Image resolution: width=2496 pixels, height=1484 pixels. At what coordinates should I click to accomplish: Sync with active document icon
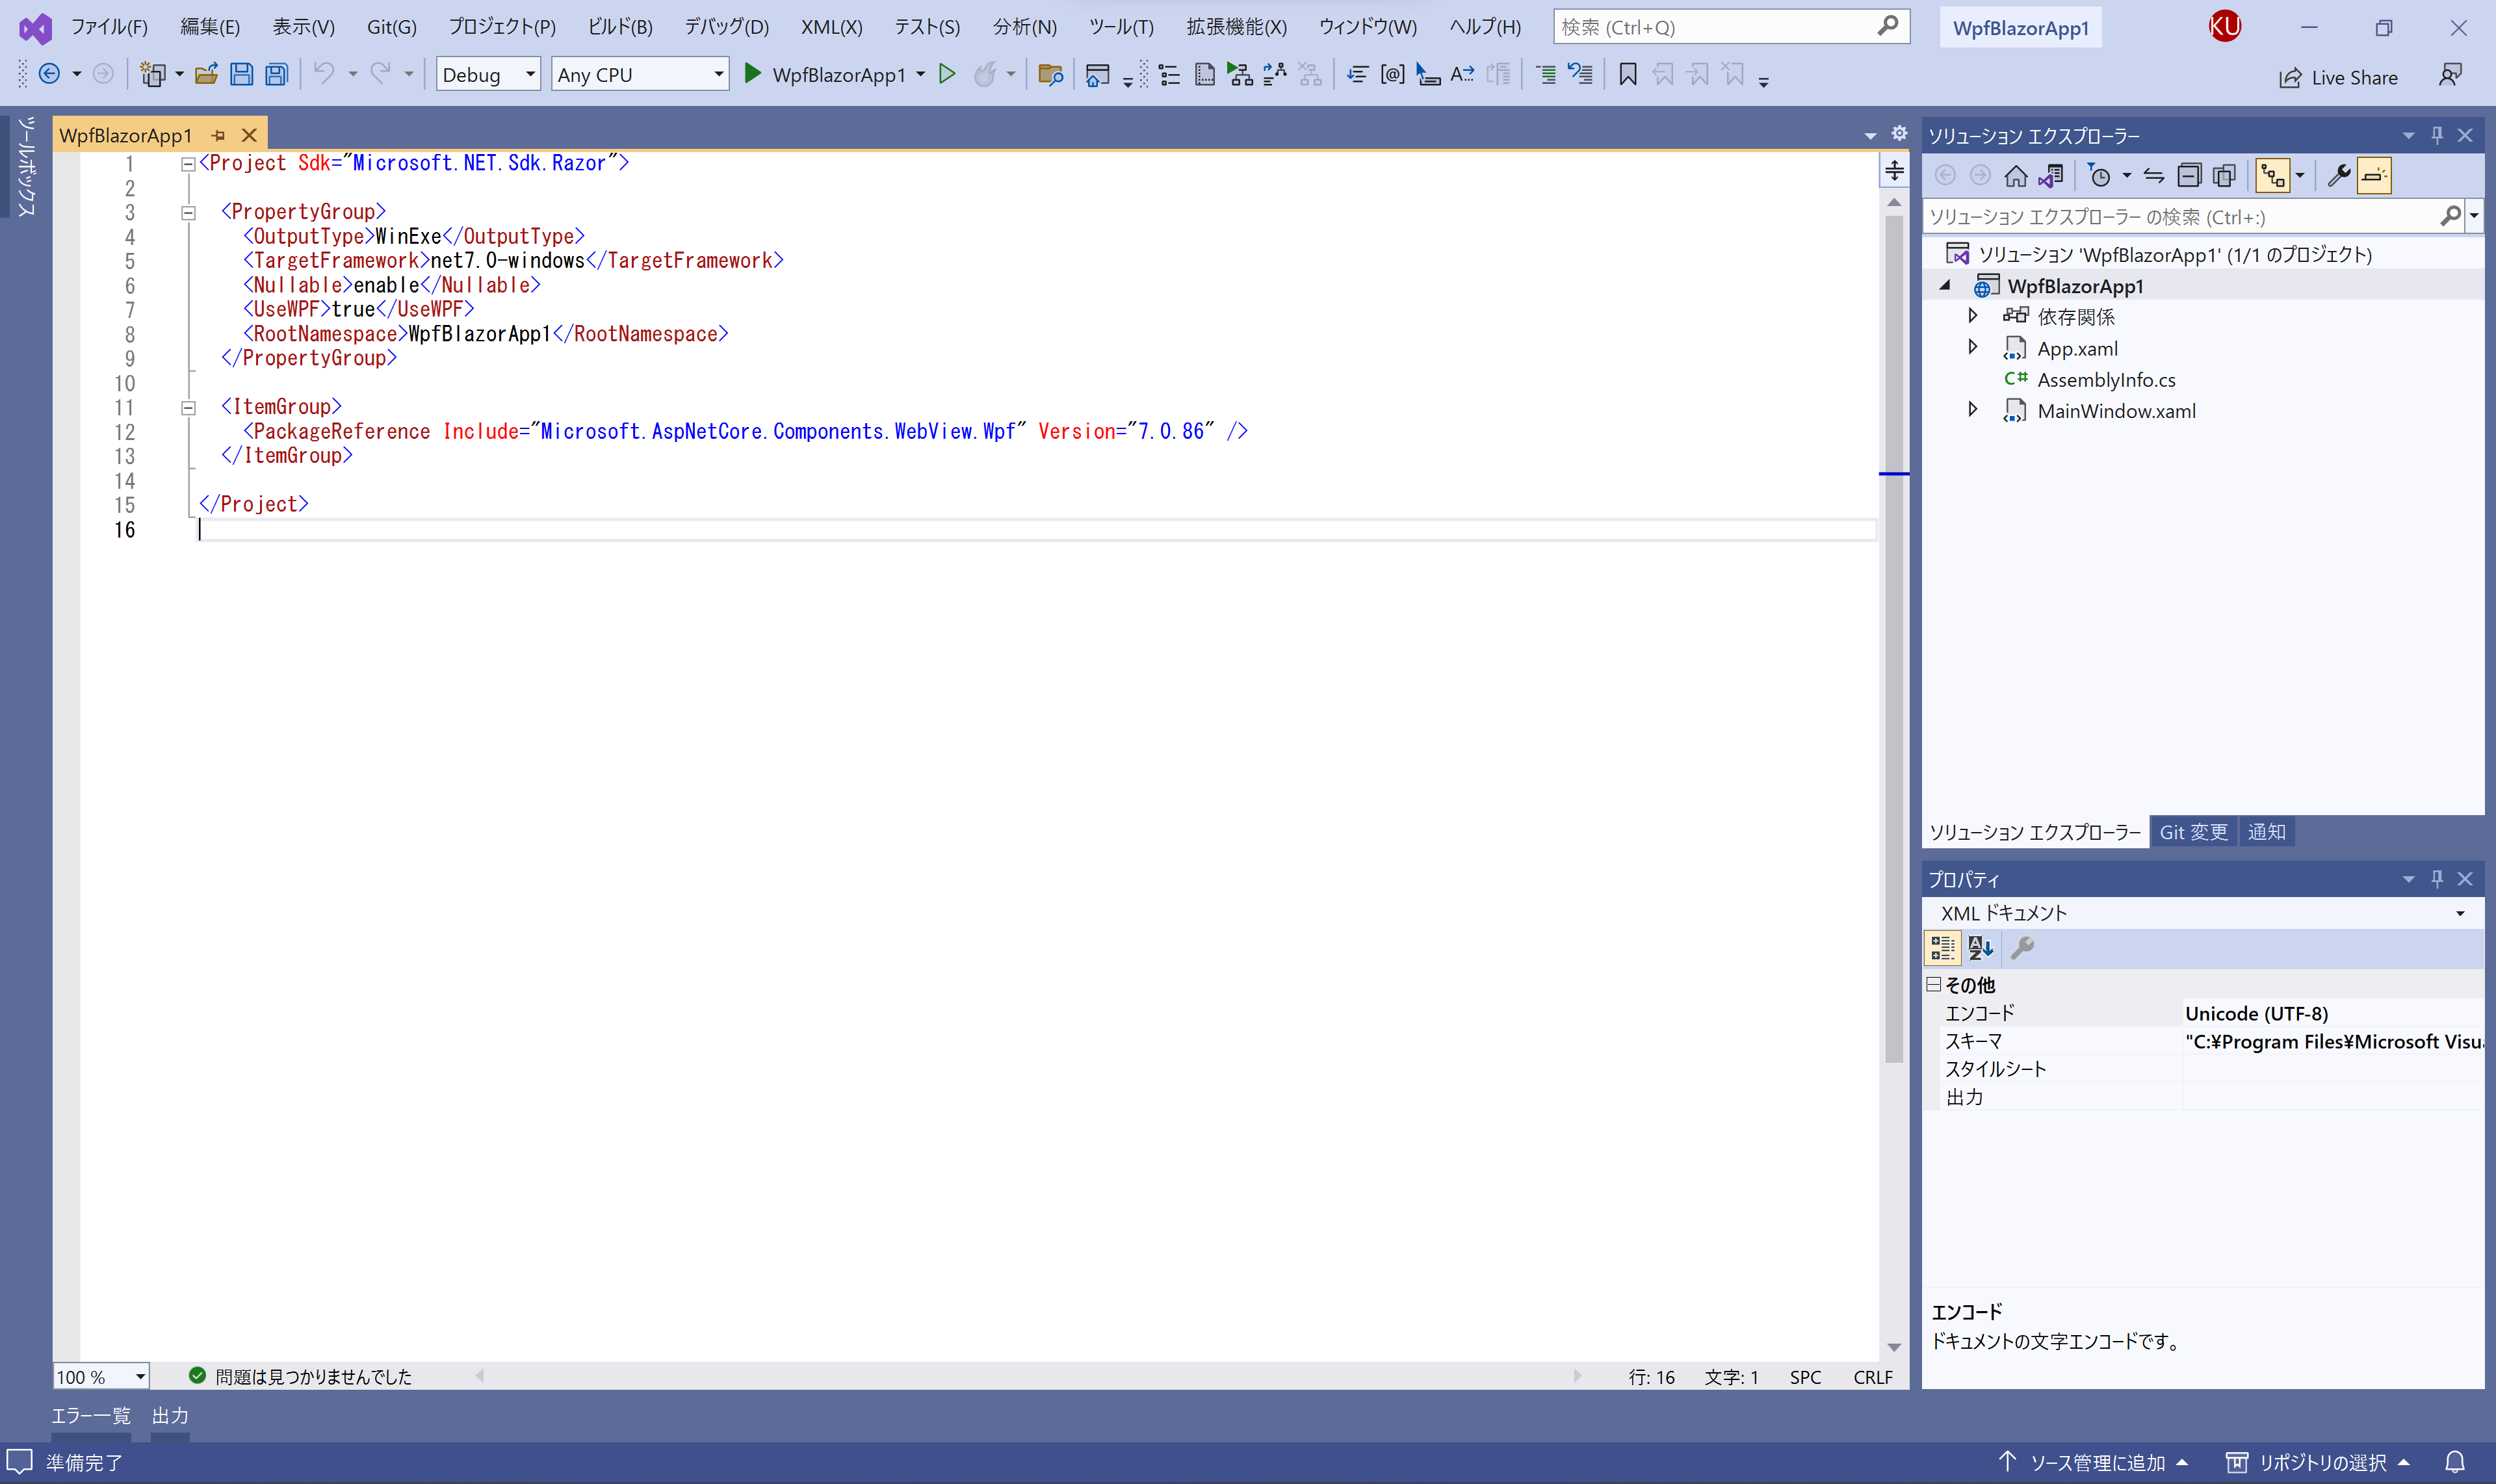(x=2154, y=176)
